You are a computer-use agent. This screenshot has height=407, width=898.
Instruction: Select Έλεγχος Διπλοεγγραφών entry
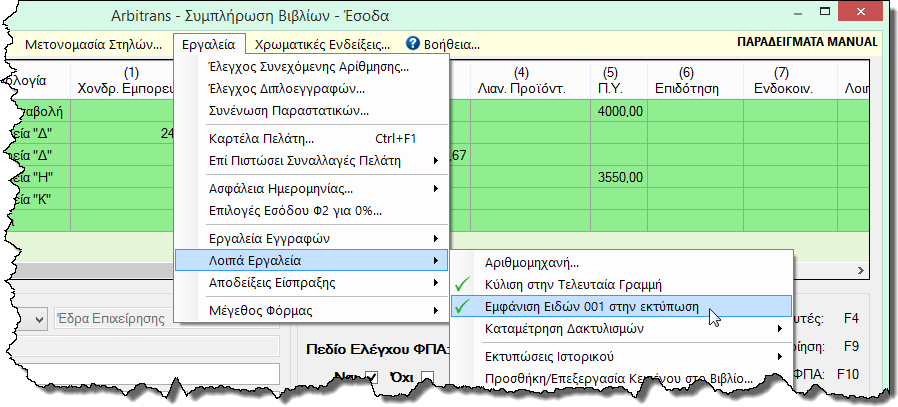click(x=312, y=89)
